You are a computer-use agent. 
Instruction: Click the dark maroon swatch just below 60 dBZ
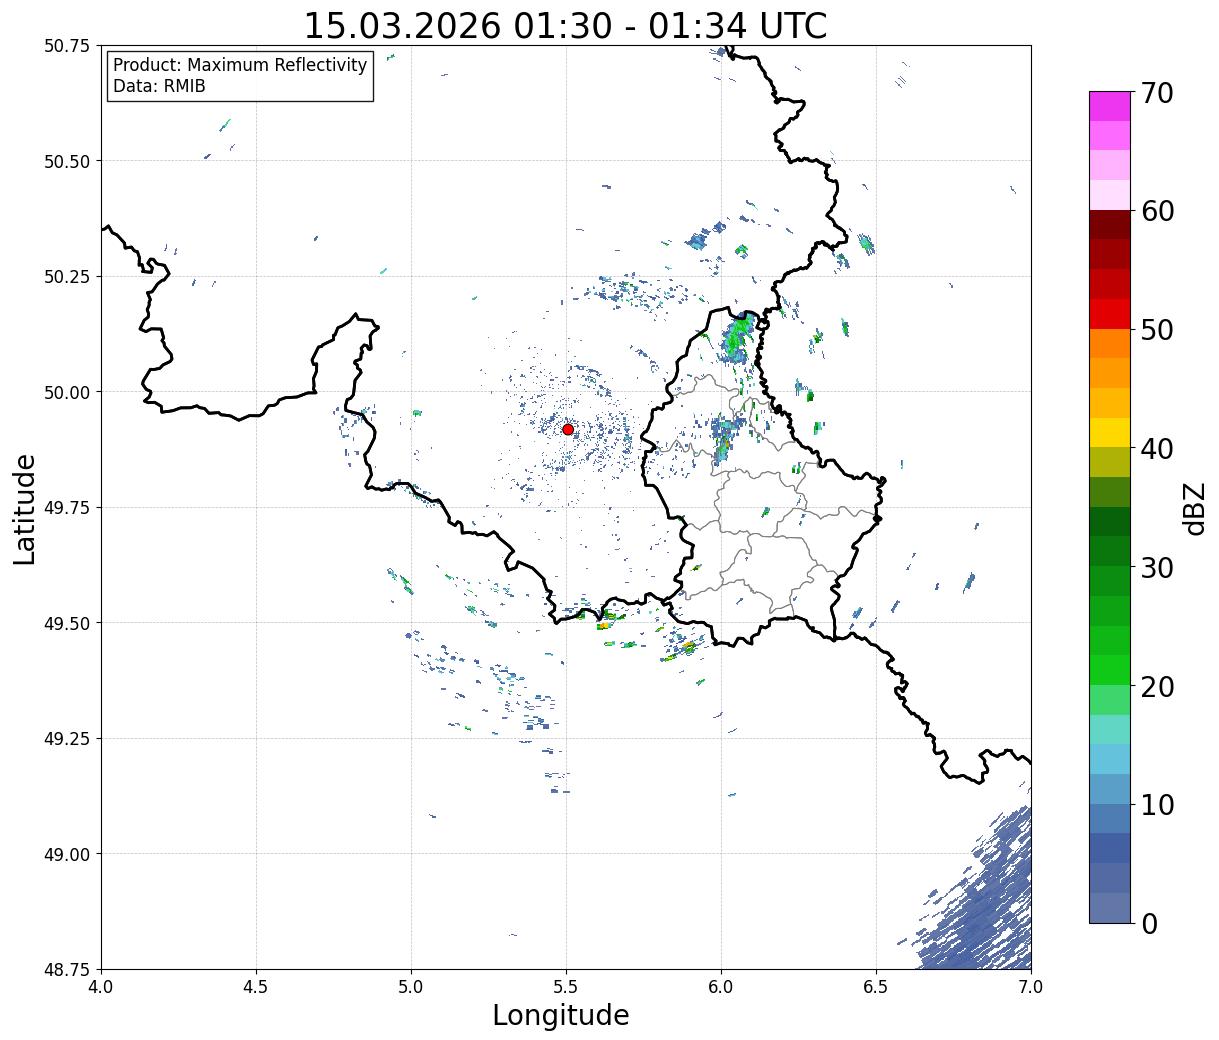click(1110, 225)
